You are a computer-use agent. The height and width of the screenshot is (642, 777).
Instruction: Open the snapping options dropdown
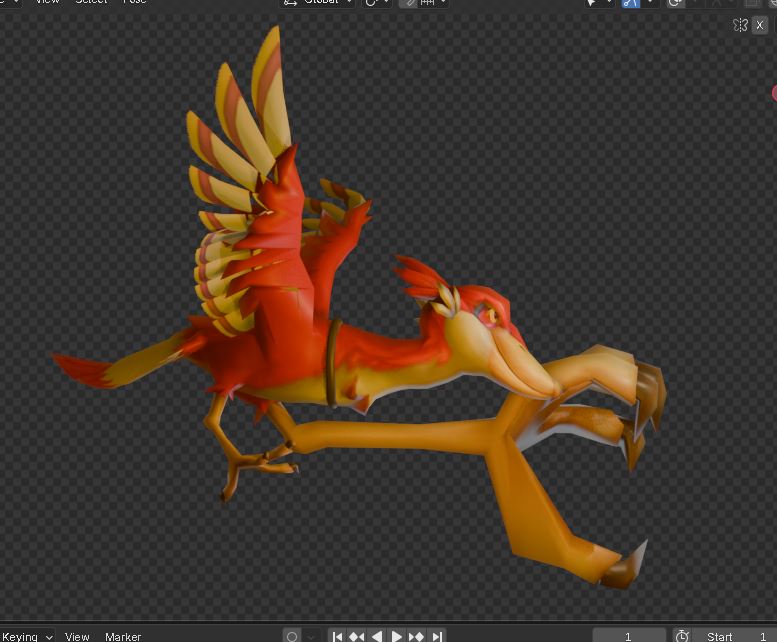pyautogui.click(x=433, y=2)
